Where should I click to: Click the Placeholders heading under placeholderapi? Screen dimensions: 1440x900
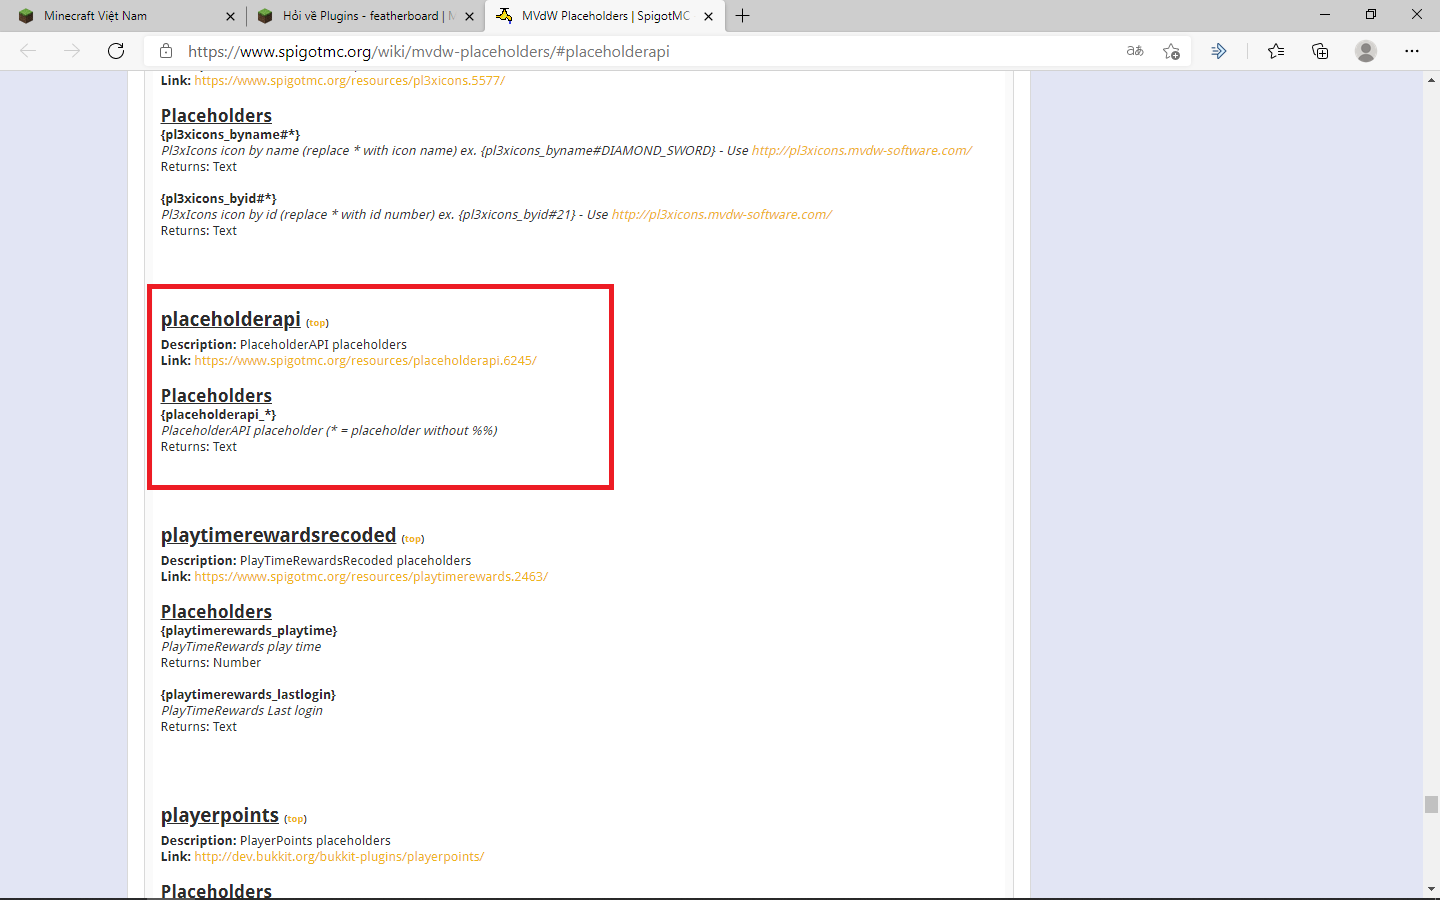point(216,396)
